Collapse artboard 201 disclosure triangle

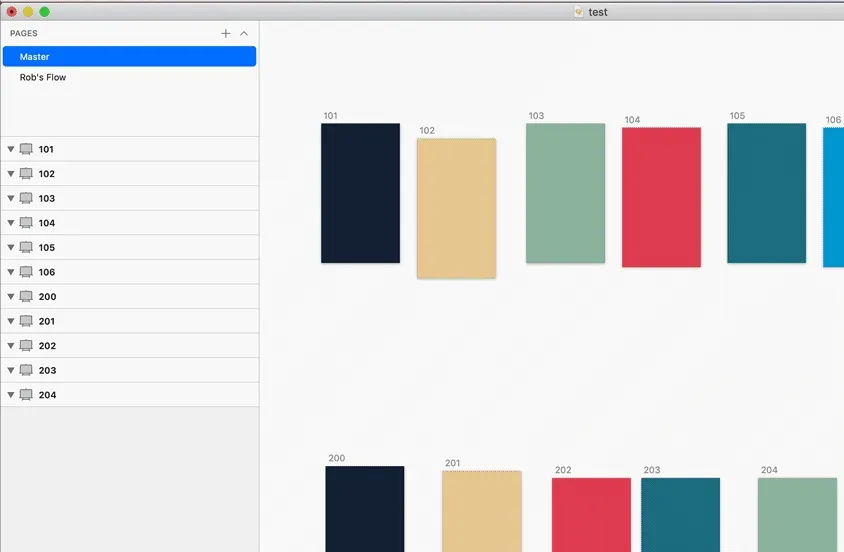(x=11, y=321)
